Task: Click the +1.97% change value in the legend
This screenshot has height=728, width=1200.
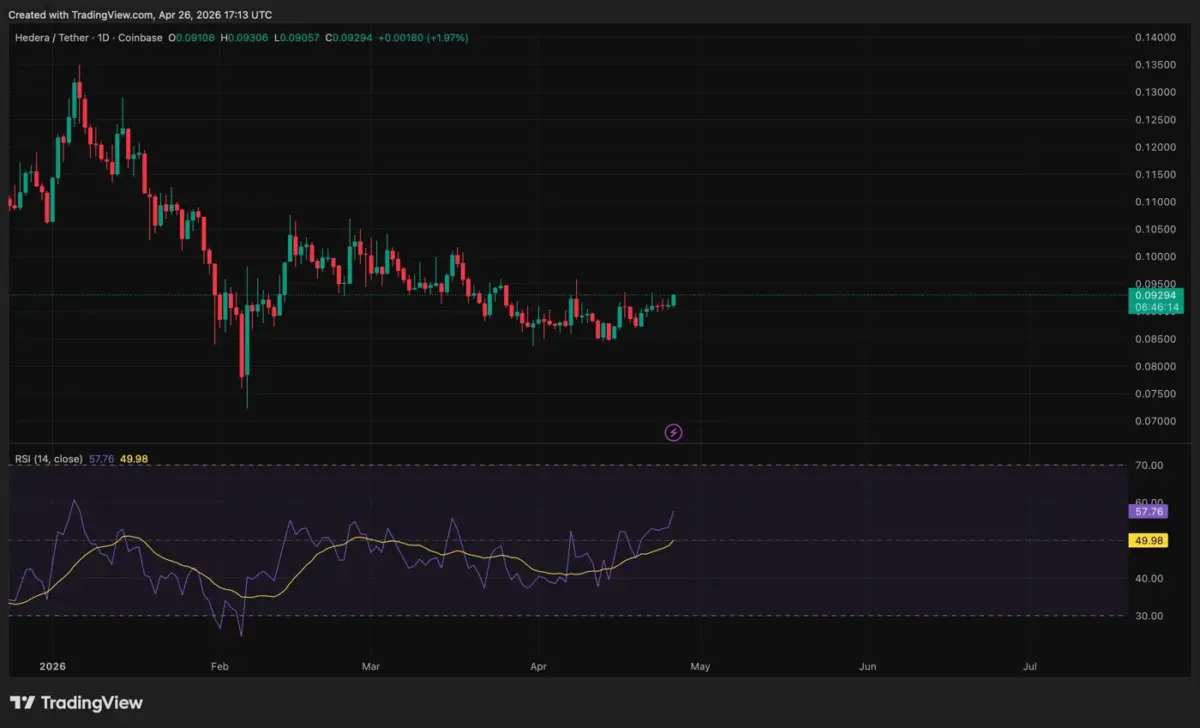Action: [447, 37]
